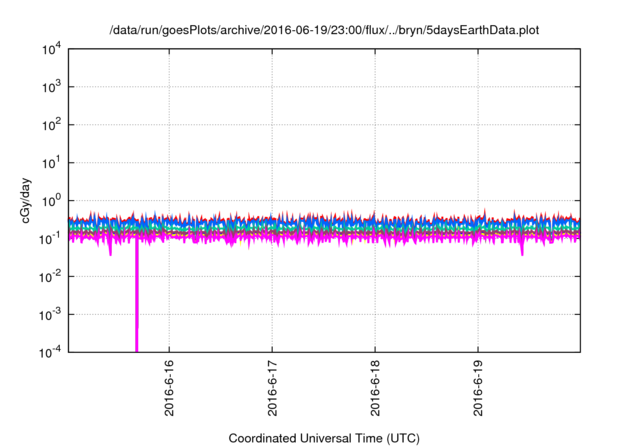Click the 10^2 y-axis tick label
Viewport: 640px width, 448px height.
[51, 125]
